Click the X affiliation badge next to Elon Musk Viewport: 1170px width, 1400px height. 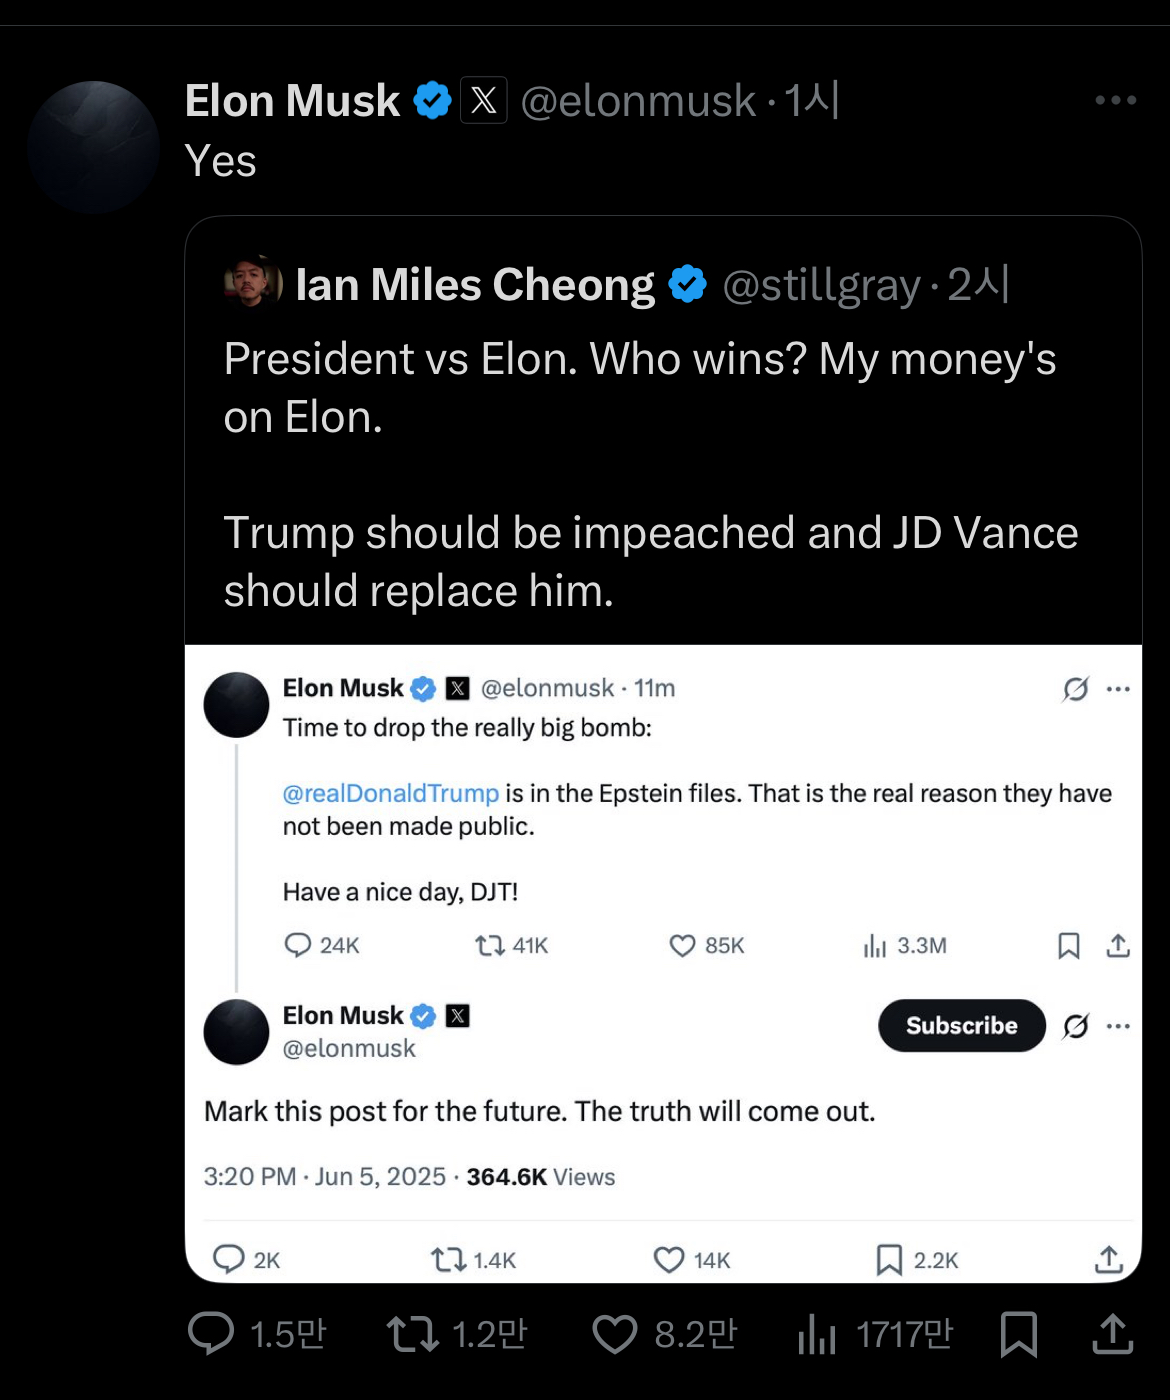(483, 100)
